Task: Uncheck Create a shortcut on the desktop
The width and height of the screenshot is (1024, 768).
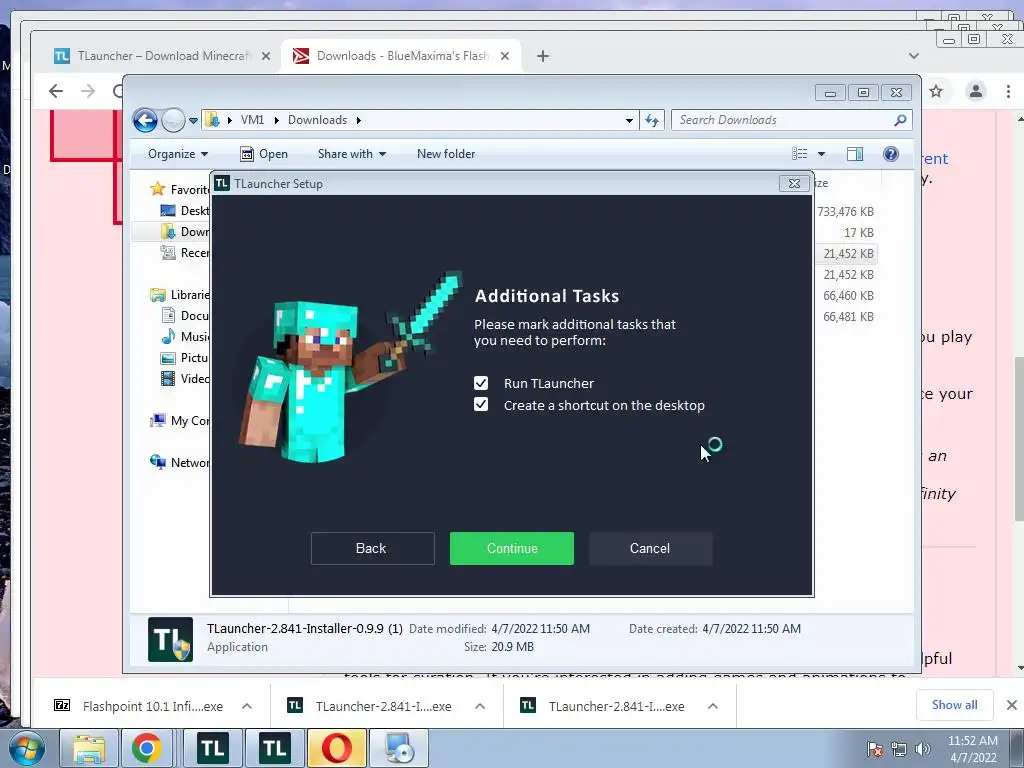Action: tap(481, 405)
